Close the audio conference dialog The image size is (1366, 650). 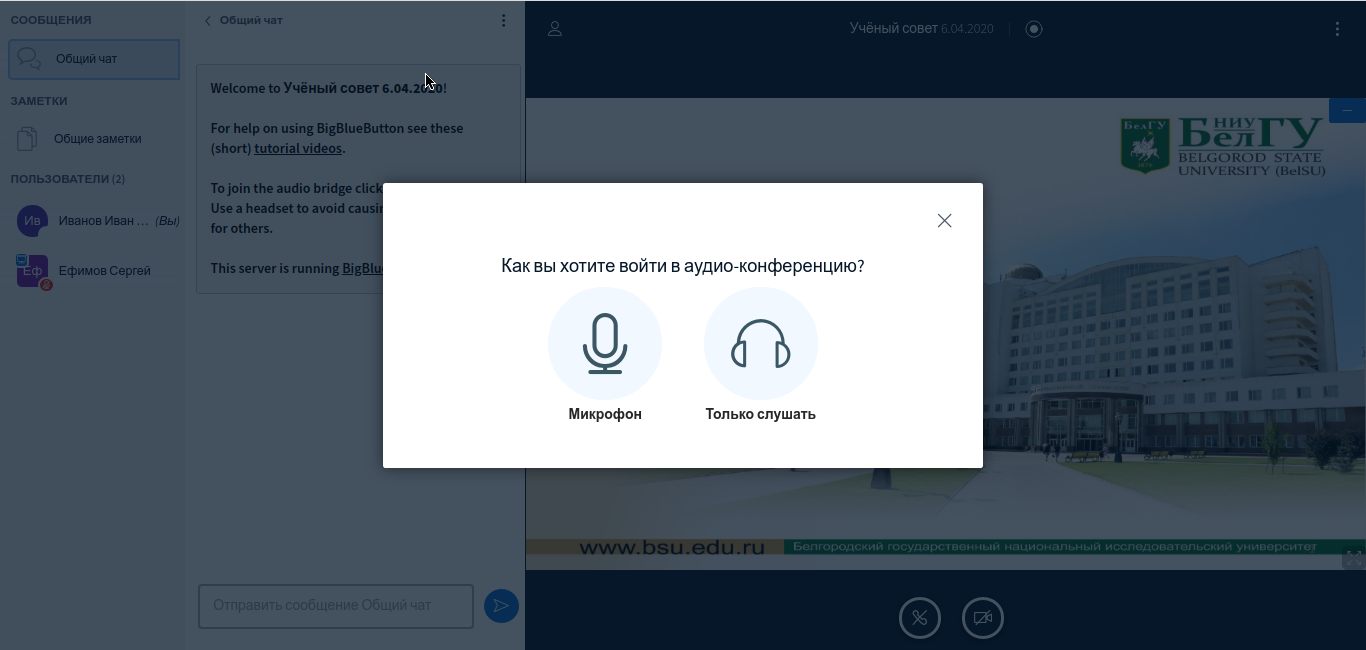click(x=944, y=221)
